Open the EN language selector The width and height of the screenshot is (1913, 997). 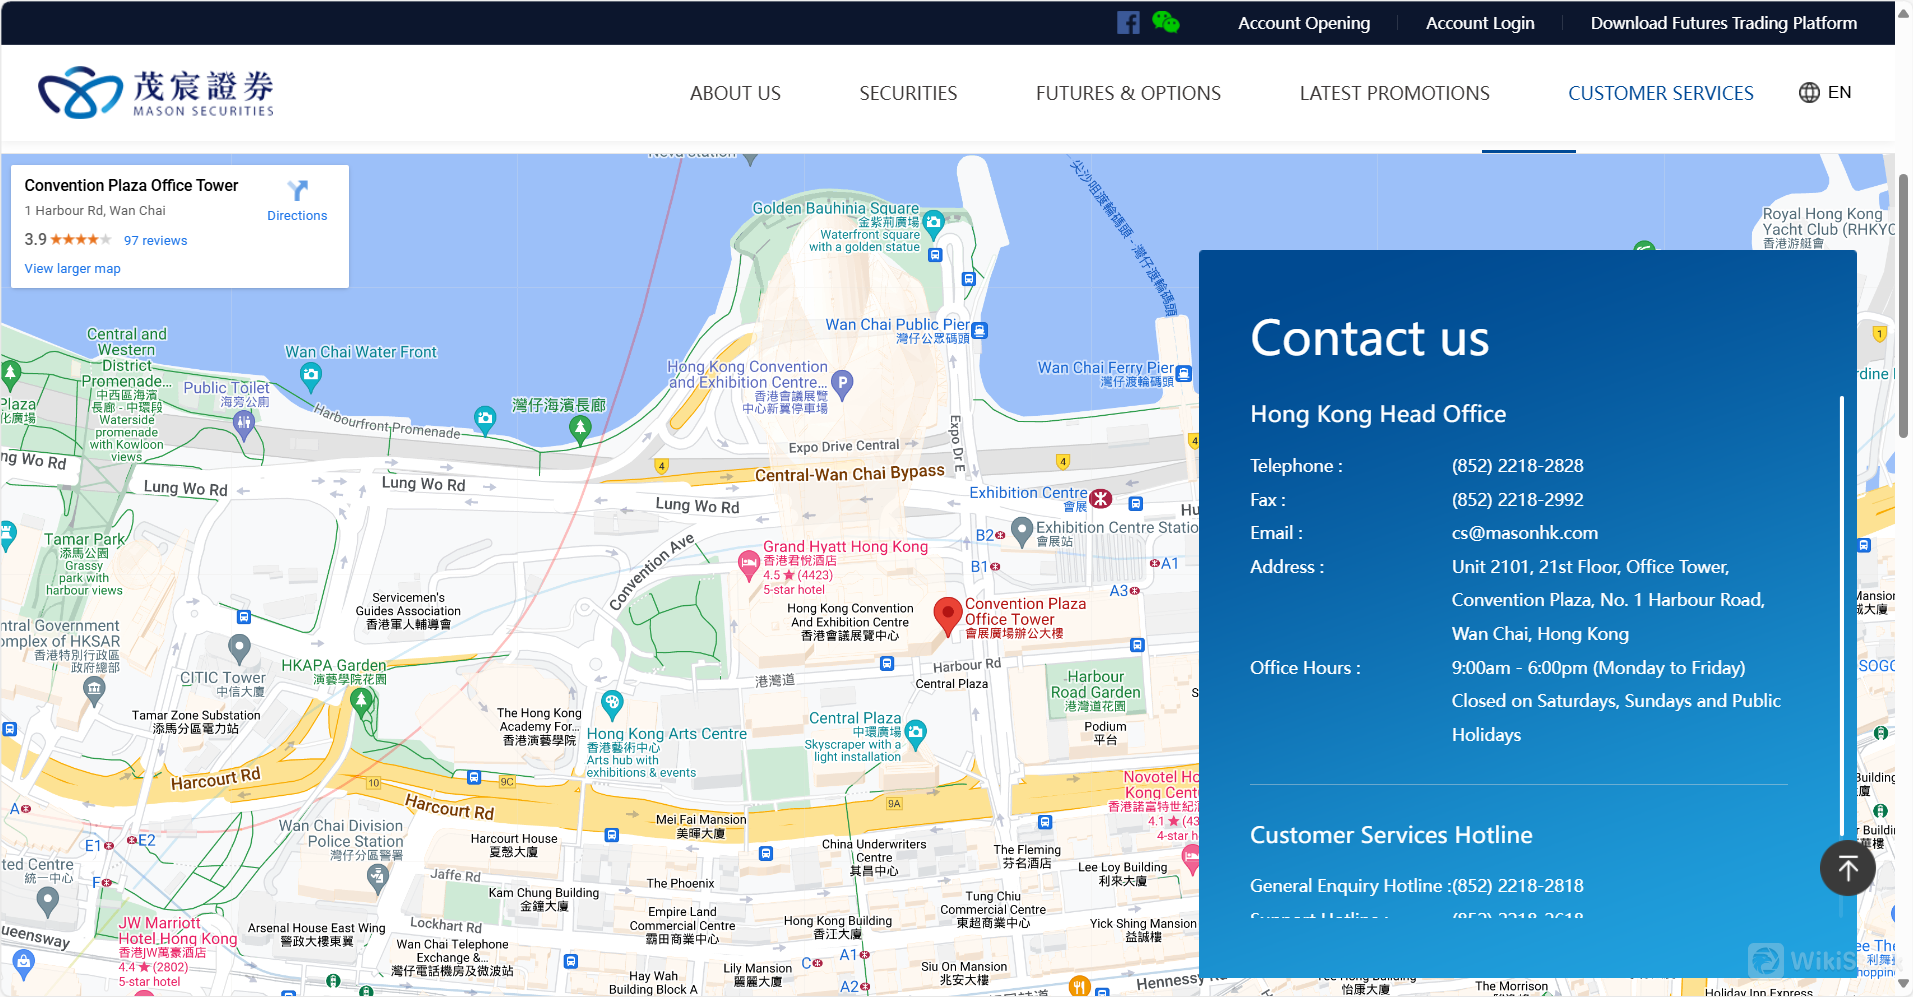click(x=1825, y=93)
